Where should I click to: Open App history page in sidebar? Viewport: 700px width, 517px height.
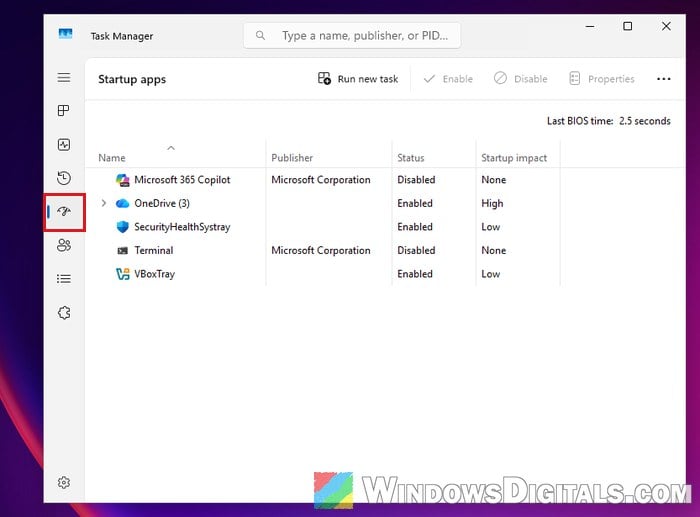point(64,178)
